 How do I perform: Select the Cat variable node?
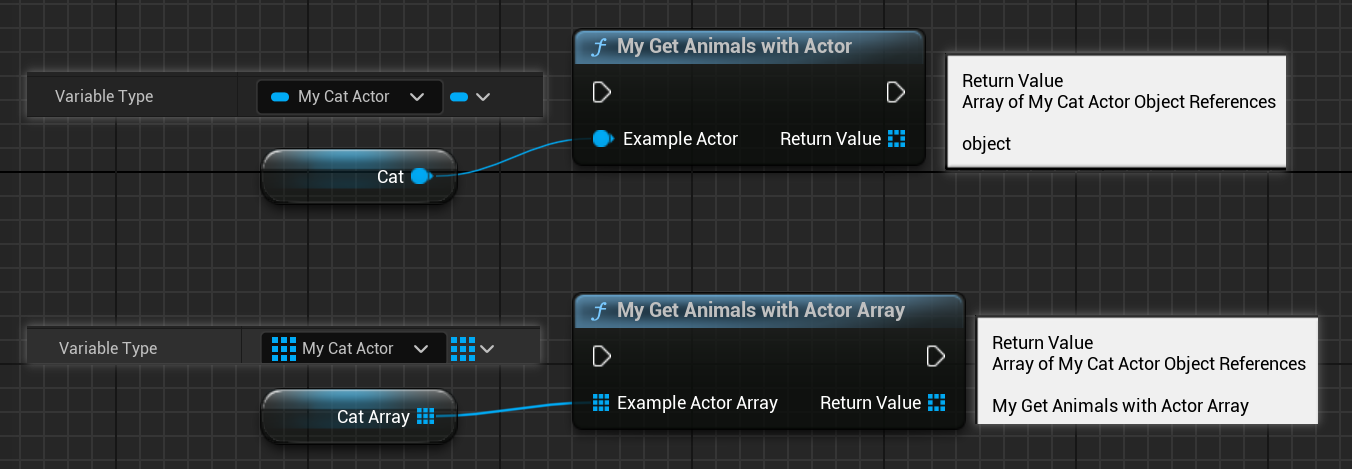tap(359, 177)
